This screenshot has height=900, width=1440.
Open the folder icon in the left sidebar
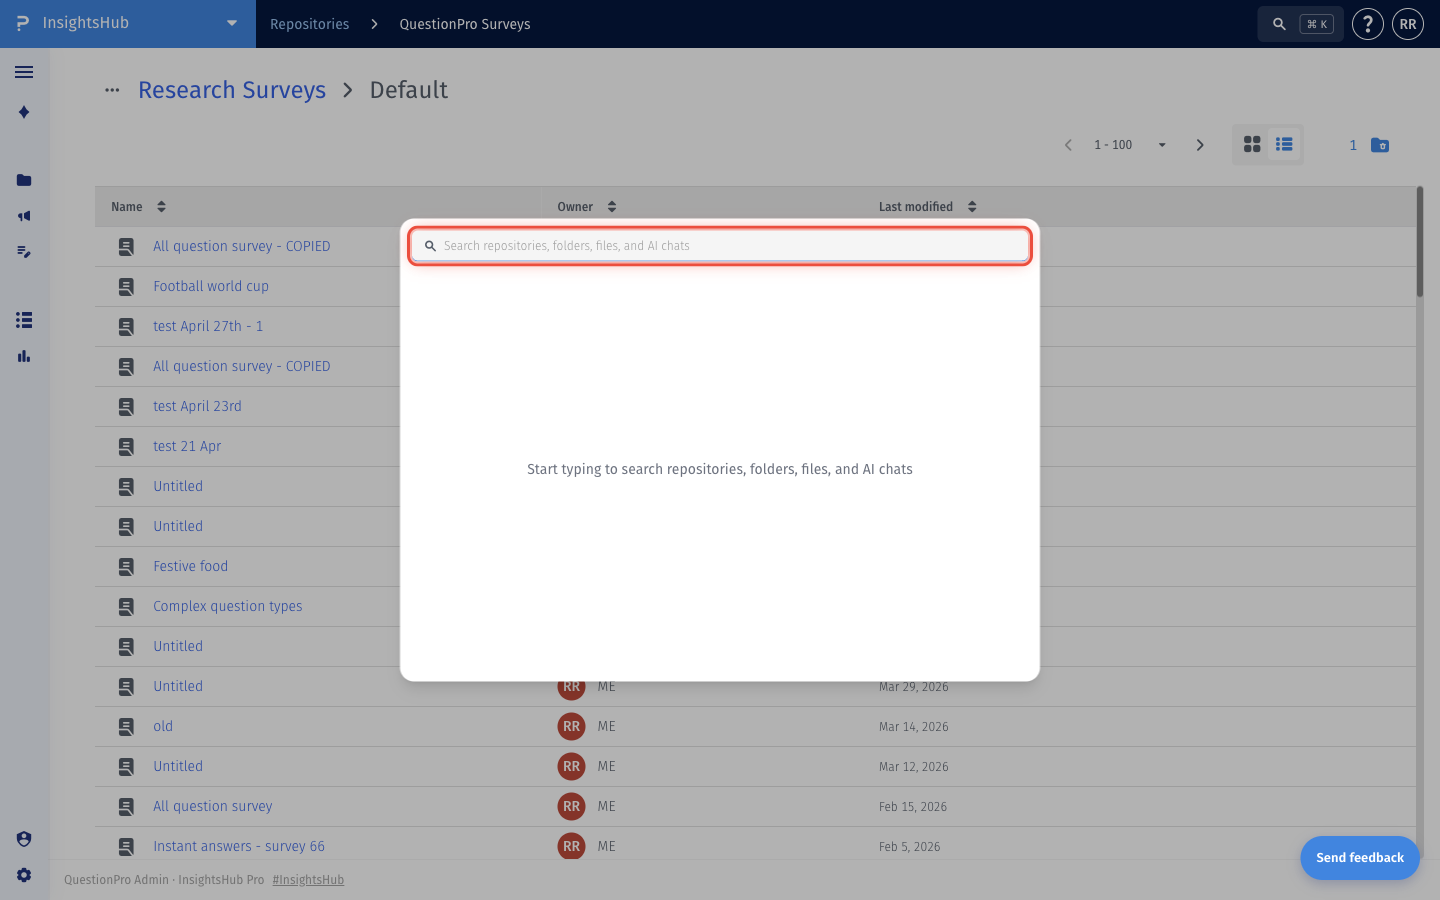(x=24, y=180)
